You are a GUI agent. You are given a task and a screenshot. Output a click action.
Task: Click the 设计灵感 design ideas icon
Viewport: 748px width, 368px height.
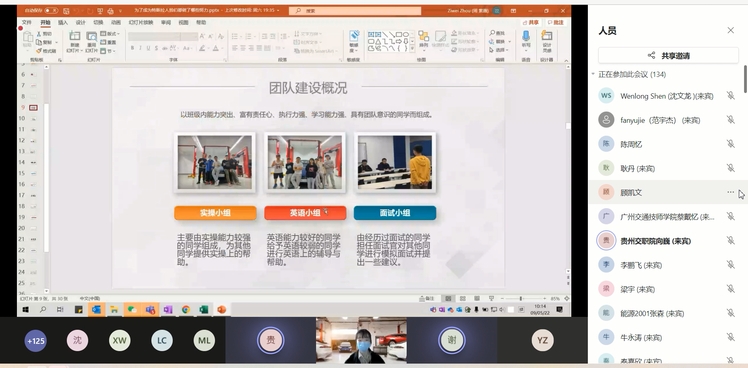pyautogui.click(x=547, y=36)
